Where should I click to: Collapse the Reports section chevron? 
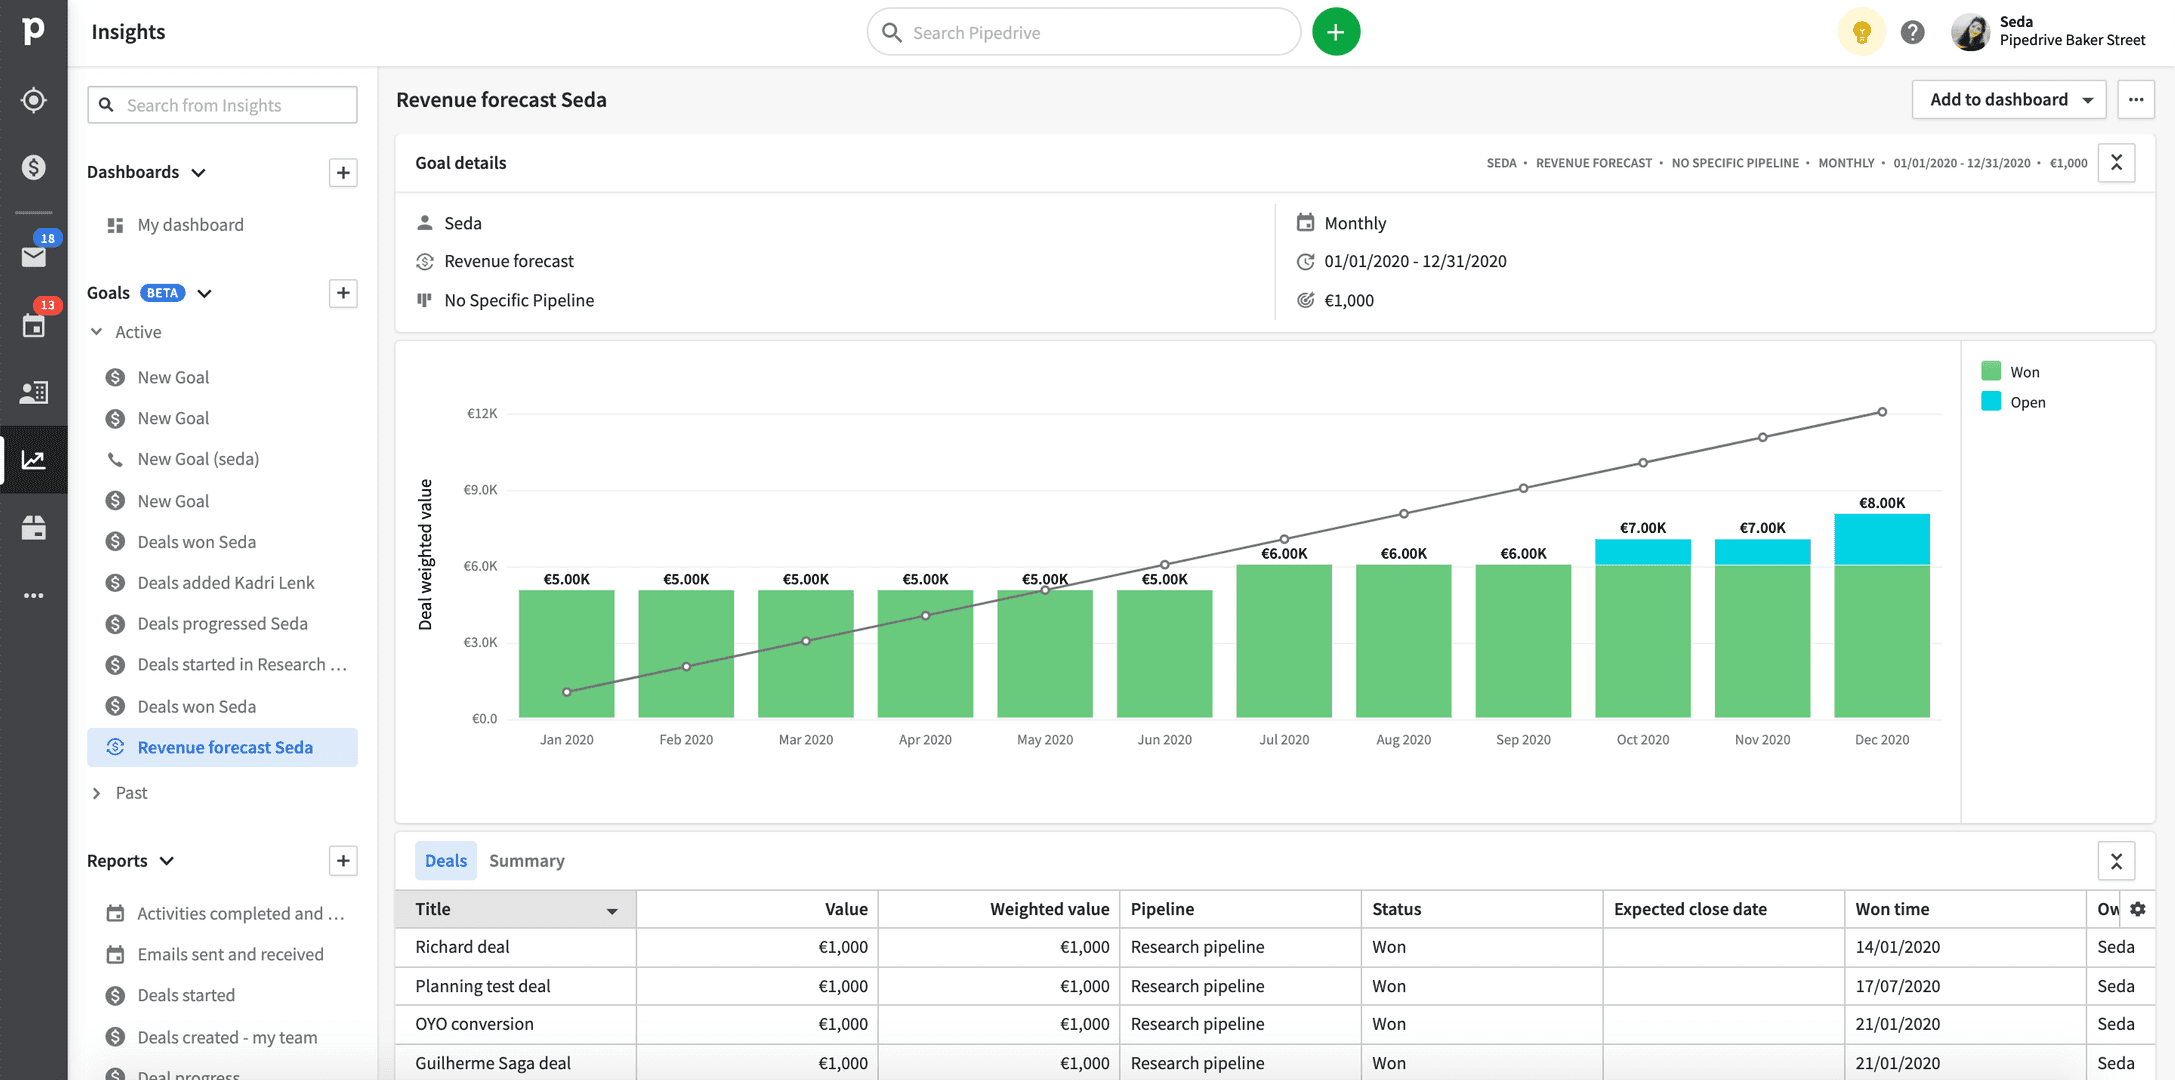[167, 861]
